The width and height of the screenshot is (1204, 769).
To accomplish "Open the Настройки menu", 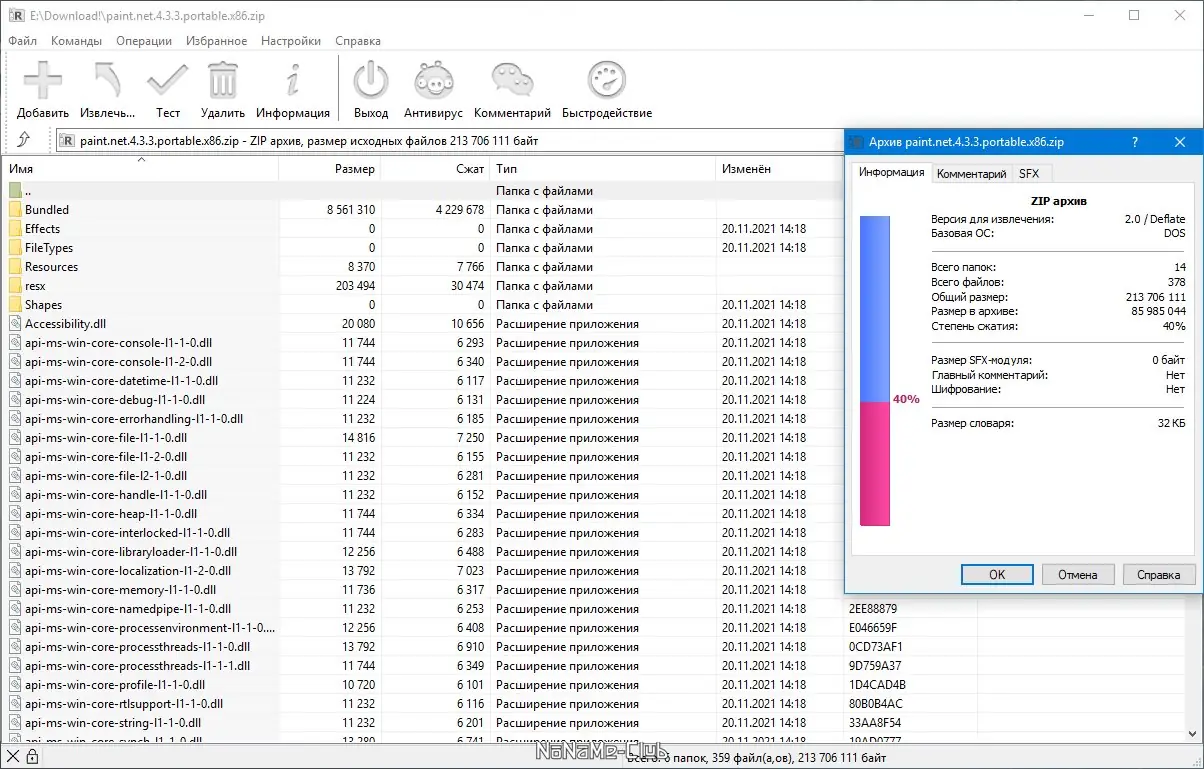I will pyautogui.click(x=291, y=41).
